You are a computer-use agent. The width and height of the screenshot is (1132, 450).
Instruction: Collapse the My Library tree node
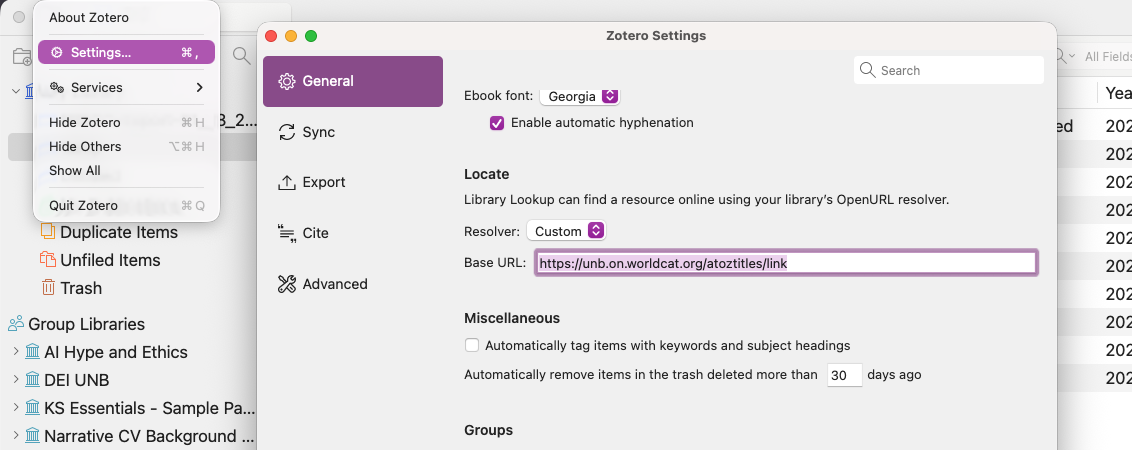15,90
